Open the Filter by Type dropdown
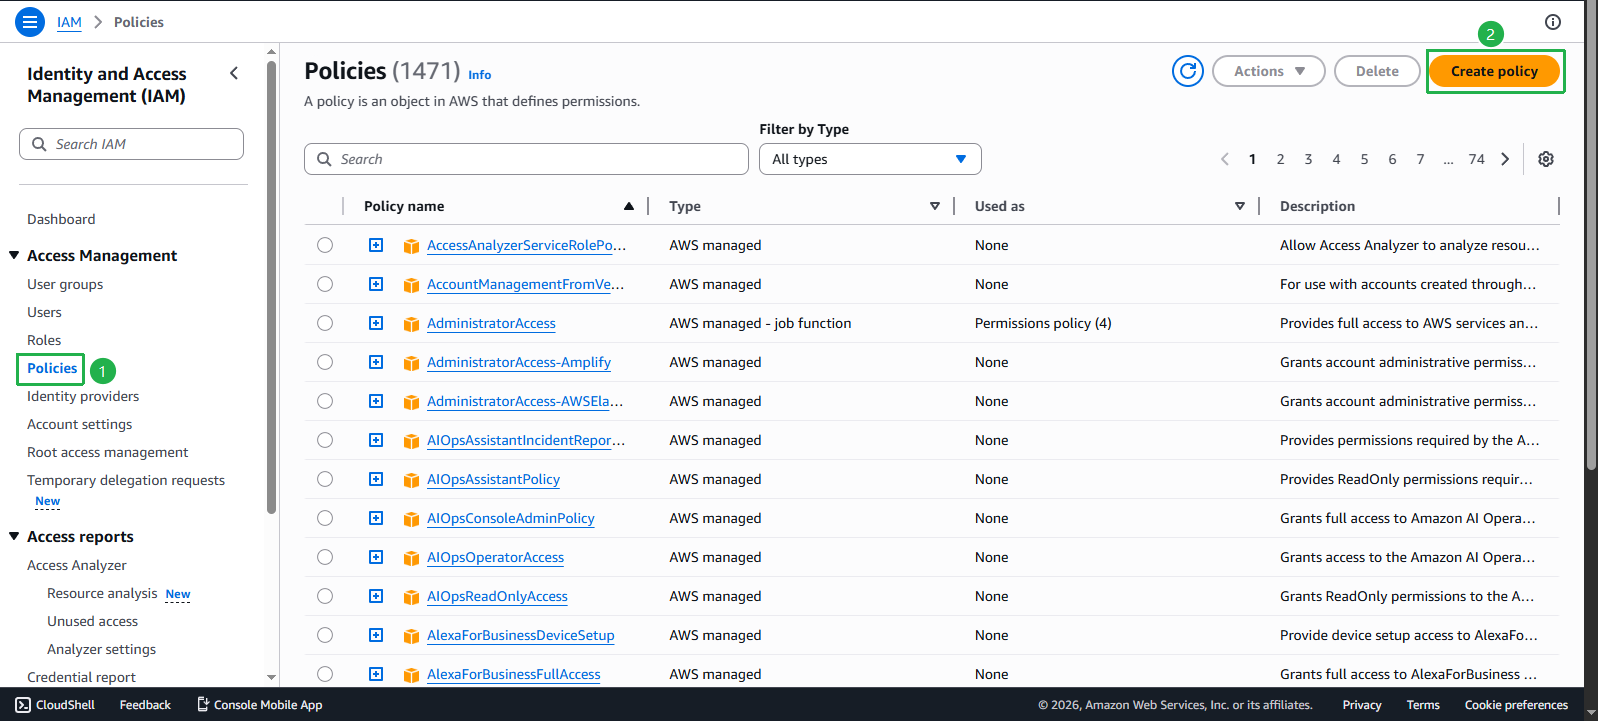 pos(870,159)
